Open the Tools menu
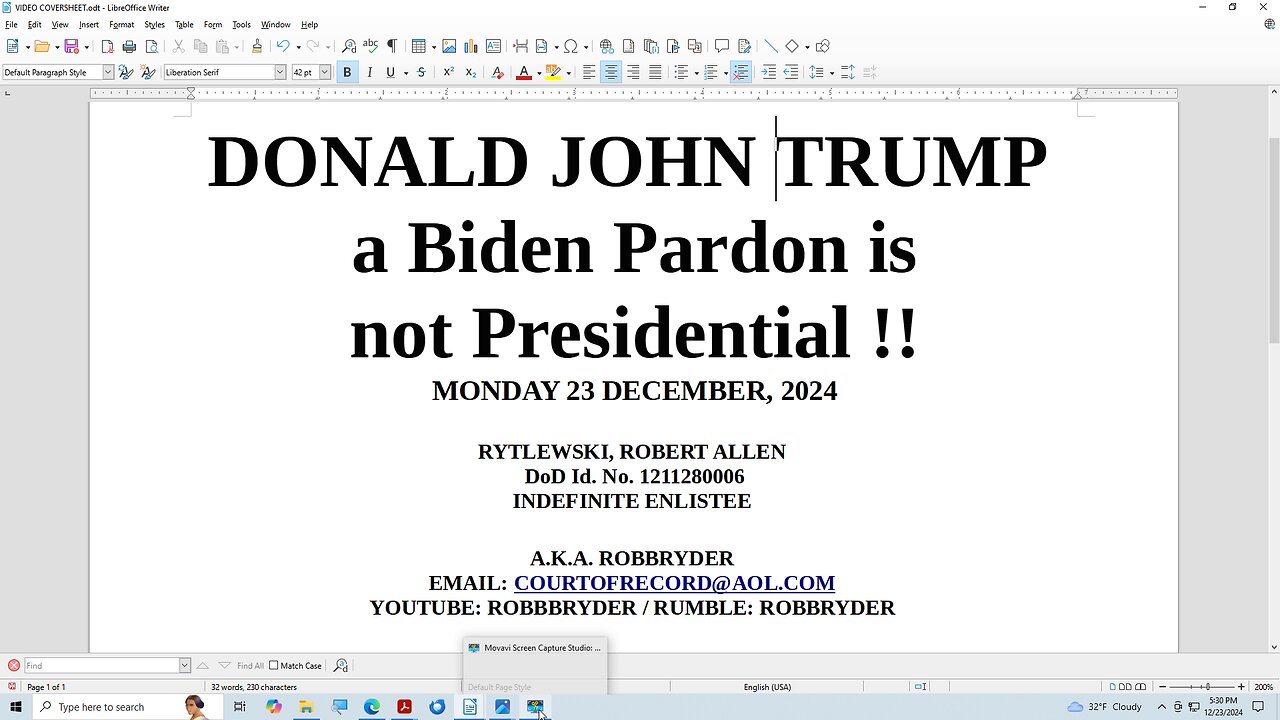This screenshot has height=720, width=1280. pyautogui.click(x=241, y=25)
